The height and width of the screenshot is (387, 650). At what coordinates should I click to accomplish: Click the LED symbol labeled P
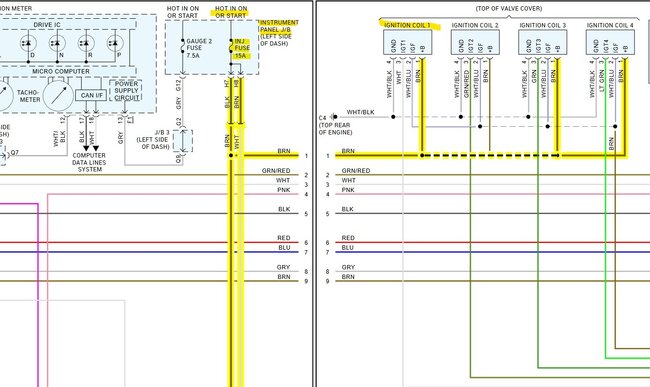115,43
